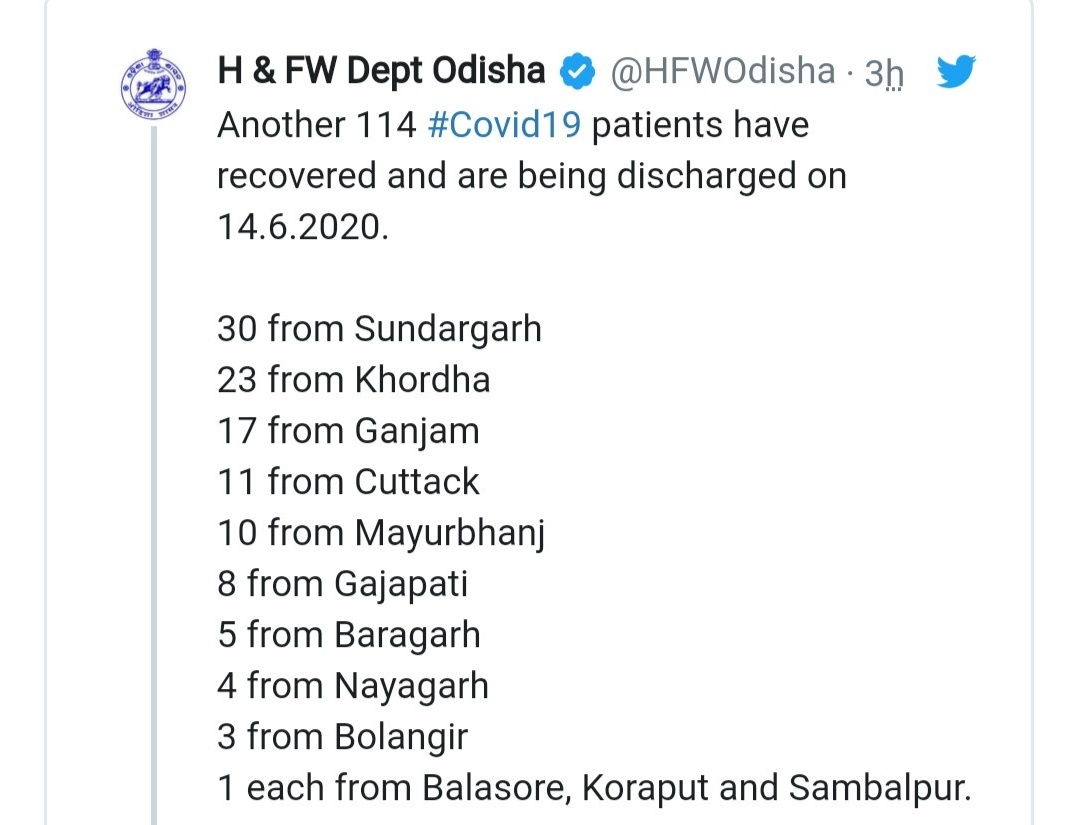Click the line '30 from Sundargarh'
Viewport: 1078px width, 825px height.
380,329
